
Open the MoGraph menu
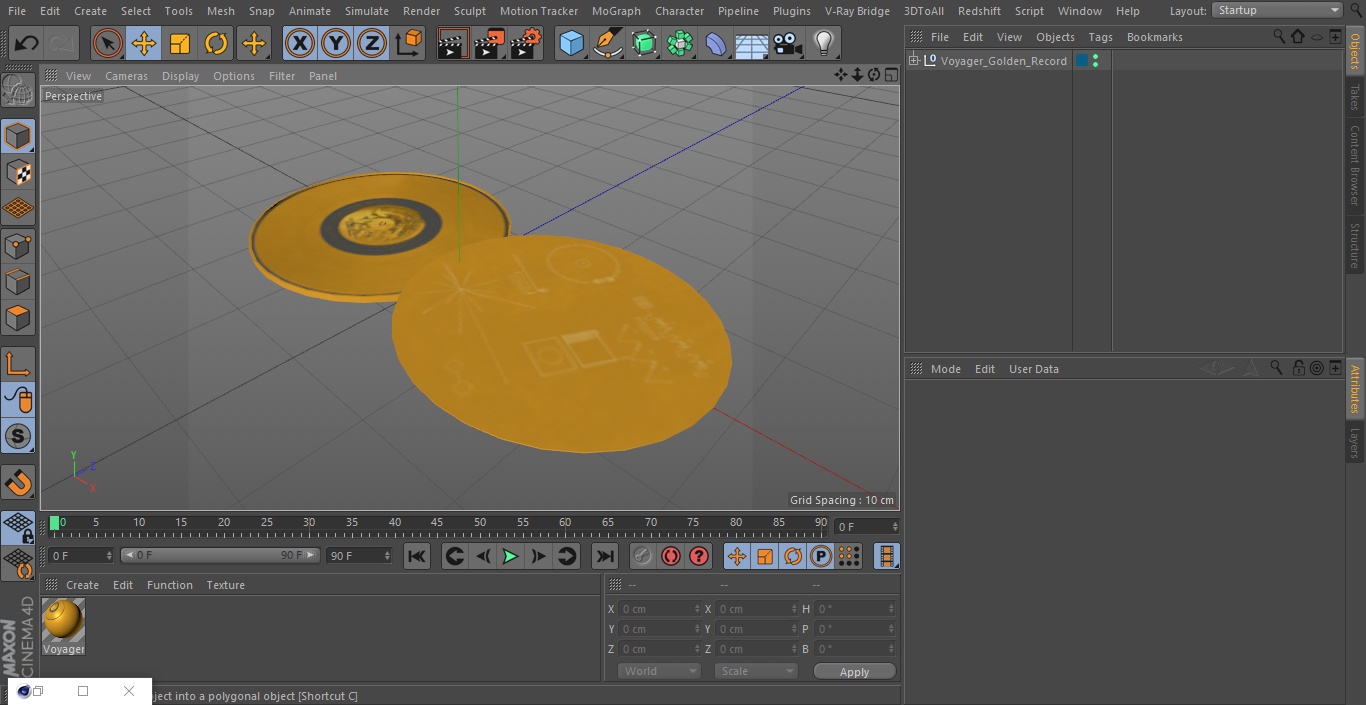pos(616,11)
